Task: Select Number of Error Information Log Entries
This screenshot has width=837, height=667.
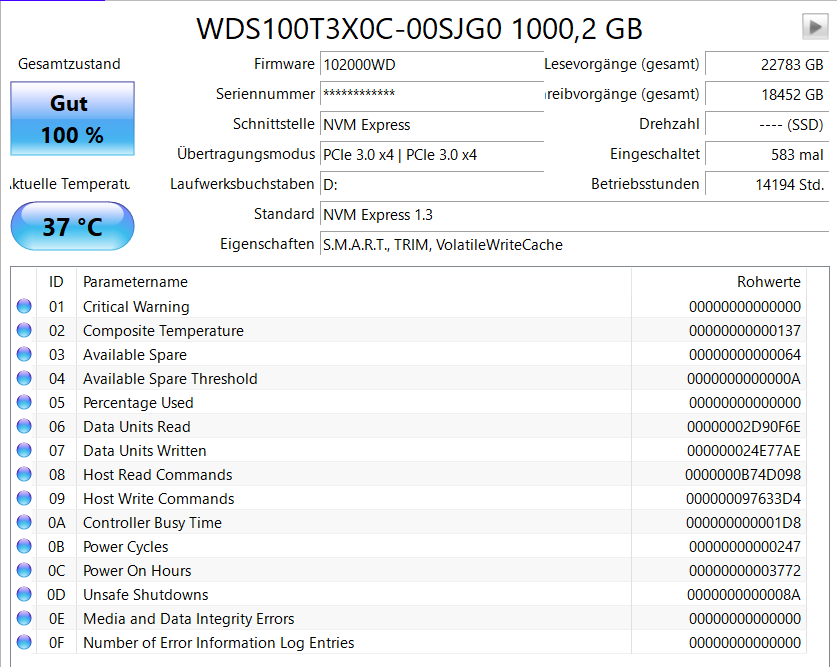Action: coord(219,643)
